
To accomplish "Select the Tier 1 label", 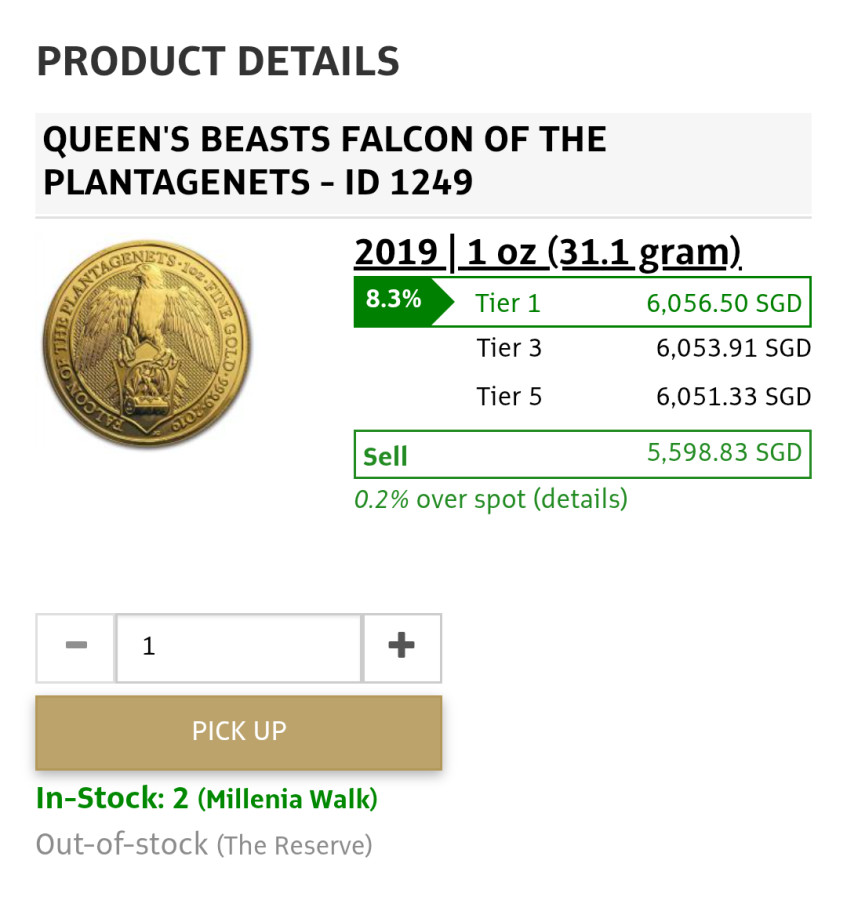I will 509,303.
